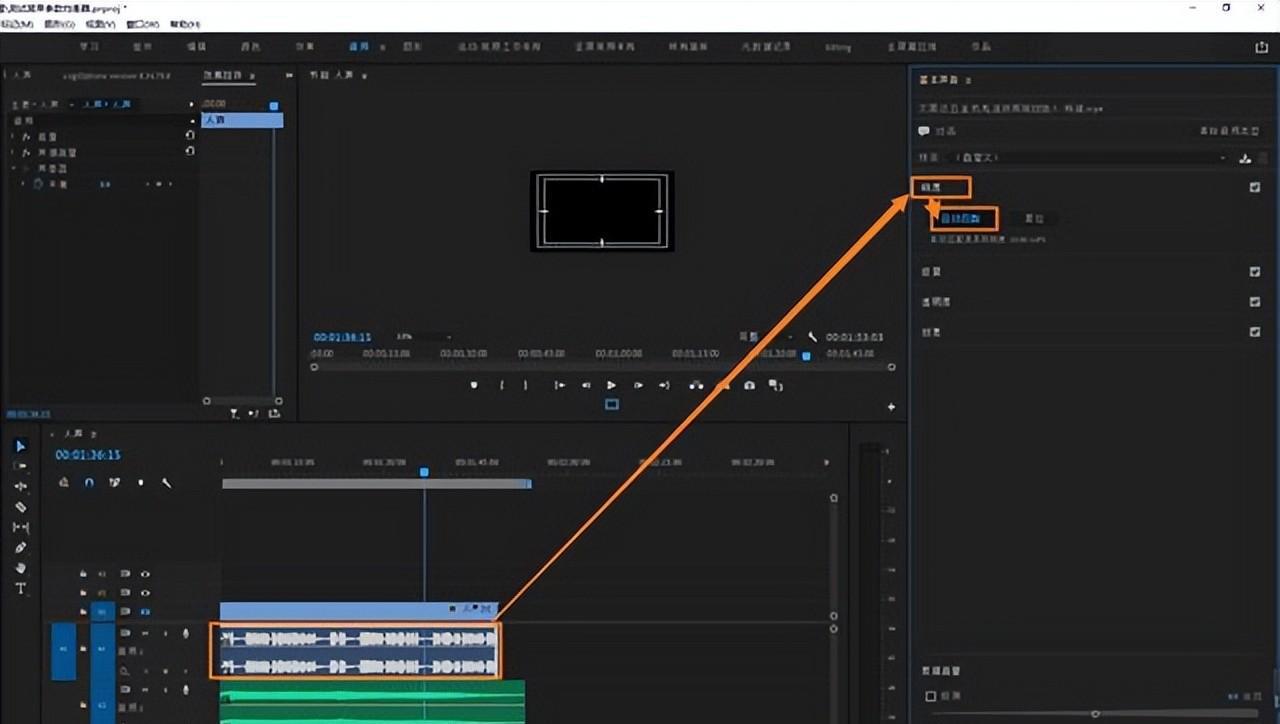
Task: Add marker in Program monitor transport
Action: click(x=474, y=385)
